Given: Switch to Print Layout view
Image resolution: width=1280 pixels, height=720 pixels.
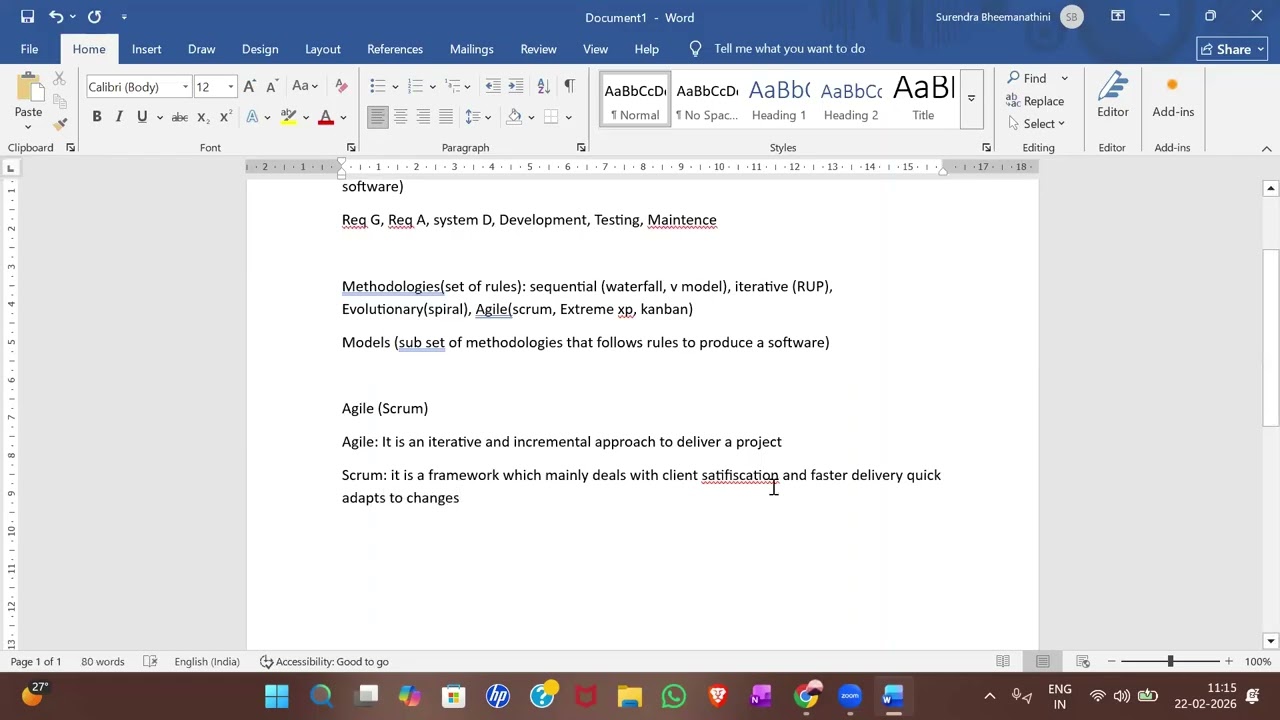Looking at the screenshot, I should pyautogui.click(x=1042, y=661).
